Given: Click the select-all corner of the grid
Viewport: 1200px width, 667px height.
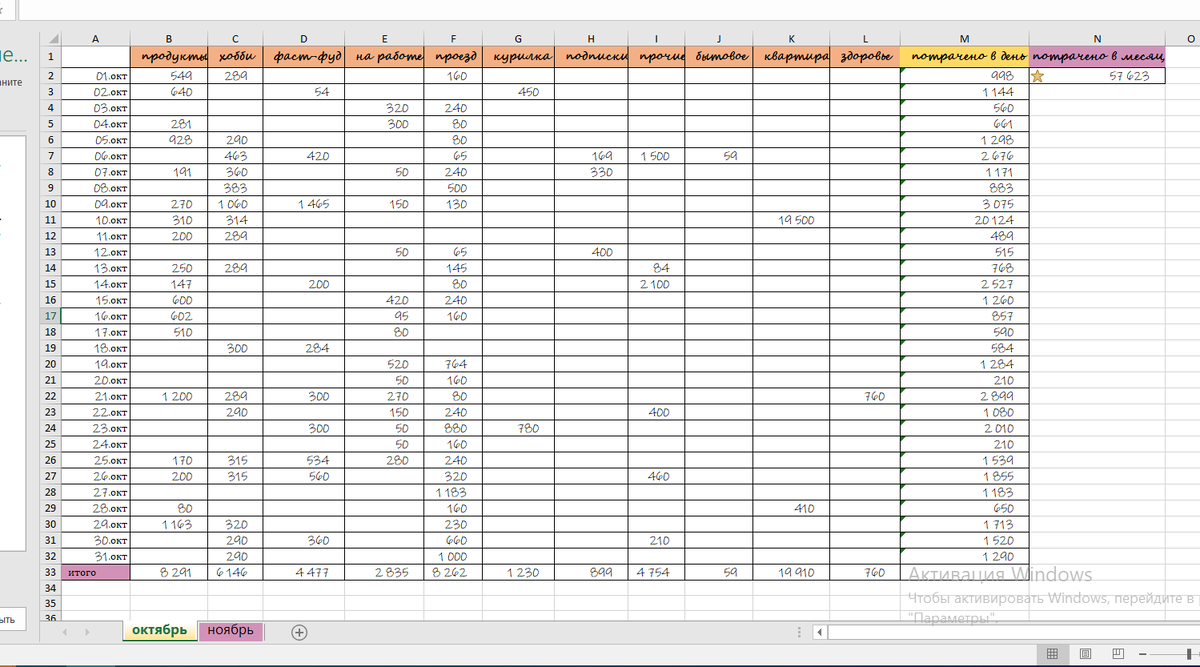Looking at the screenshot, I should [x=50, y=38].
